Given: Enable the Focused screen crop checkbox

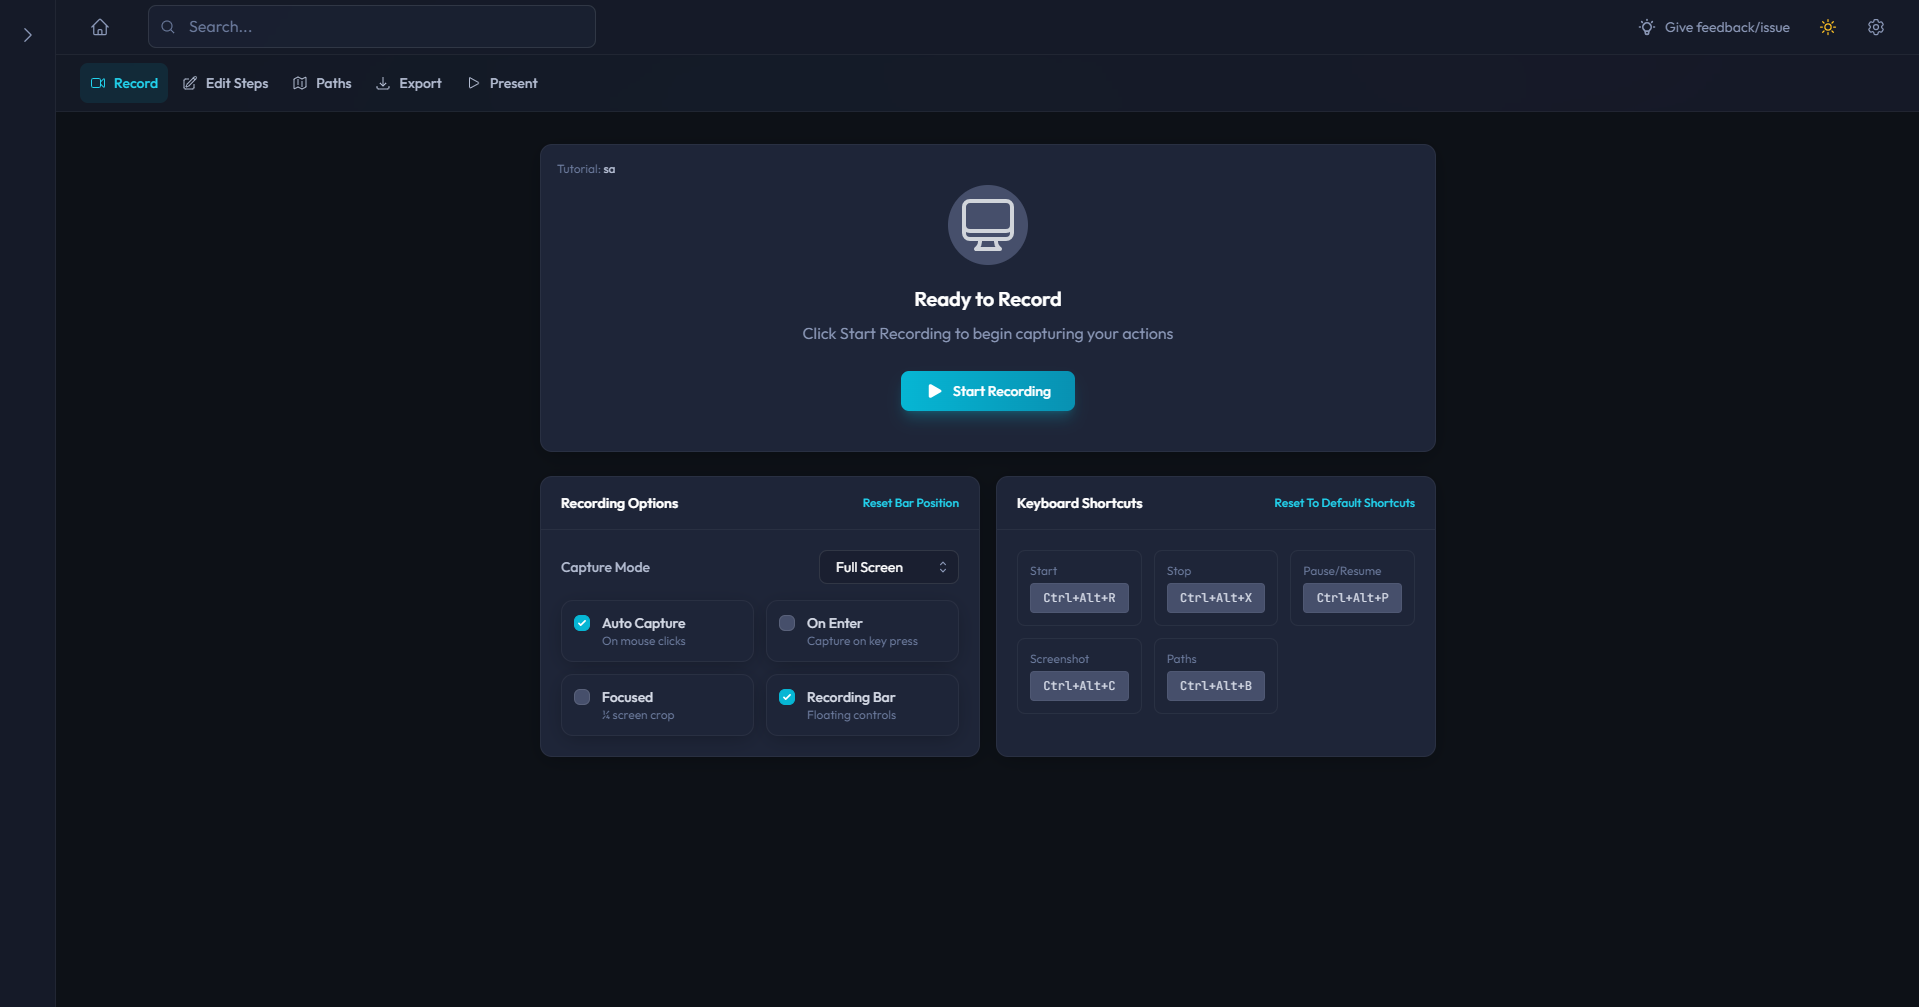Looking at the screenshot, I should click(x=582, y=697).
